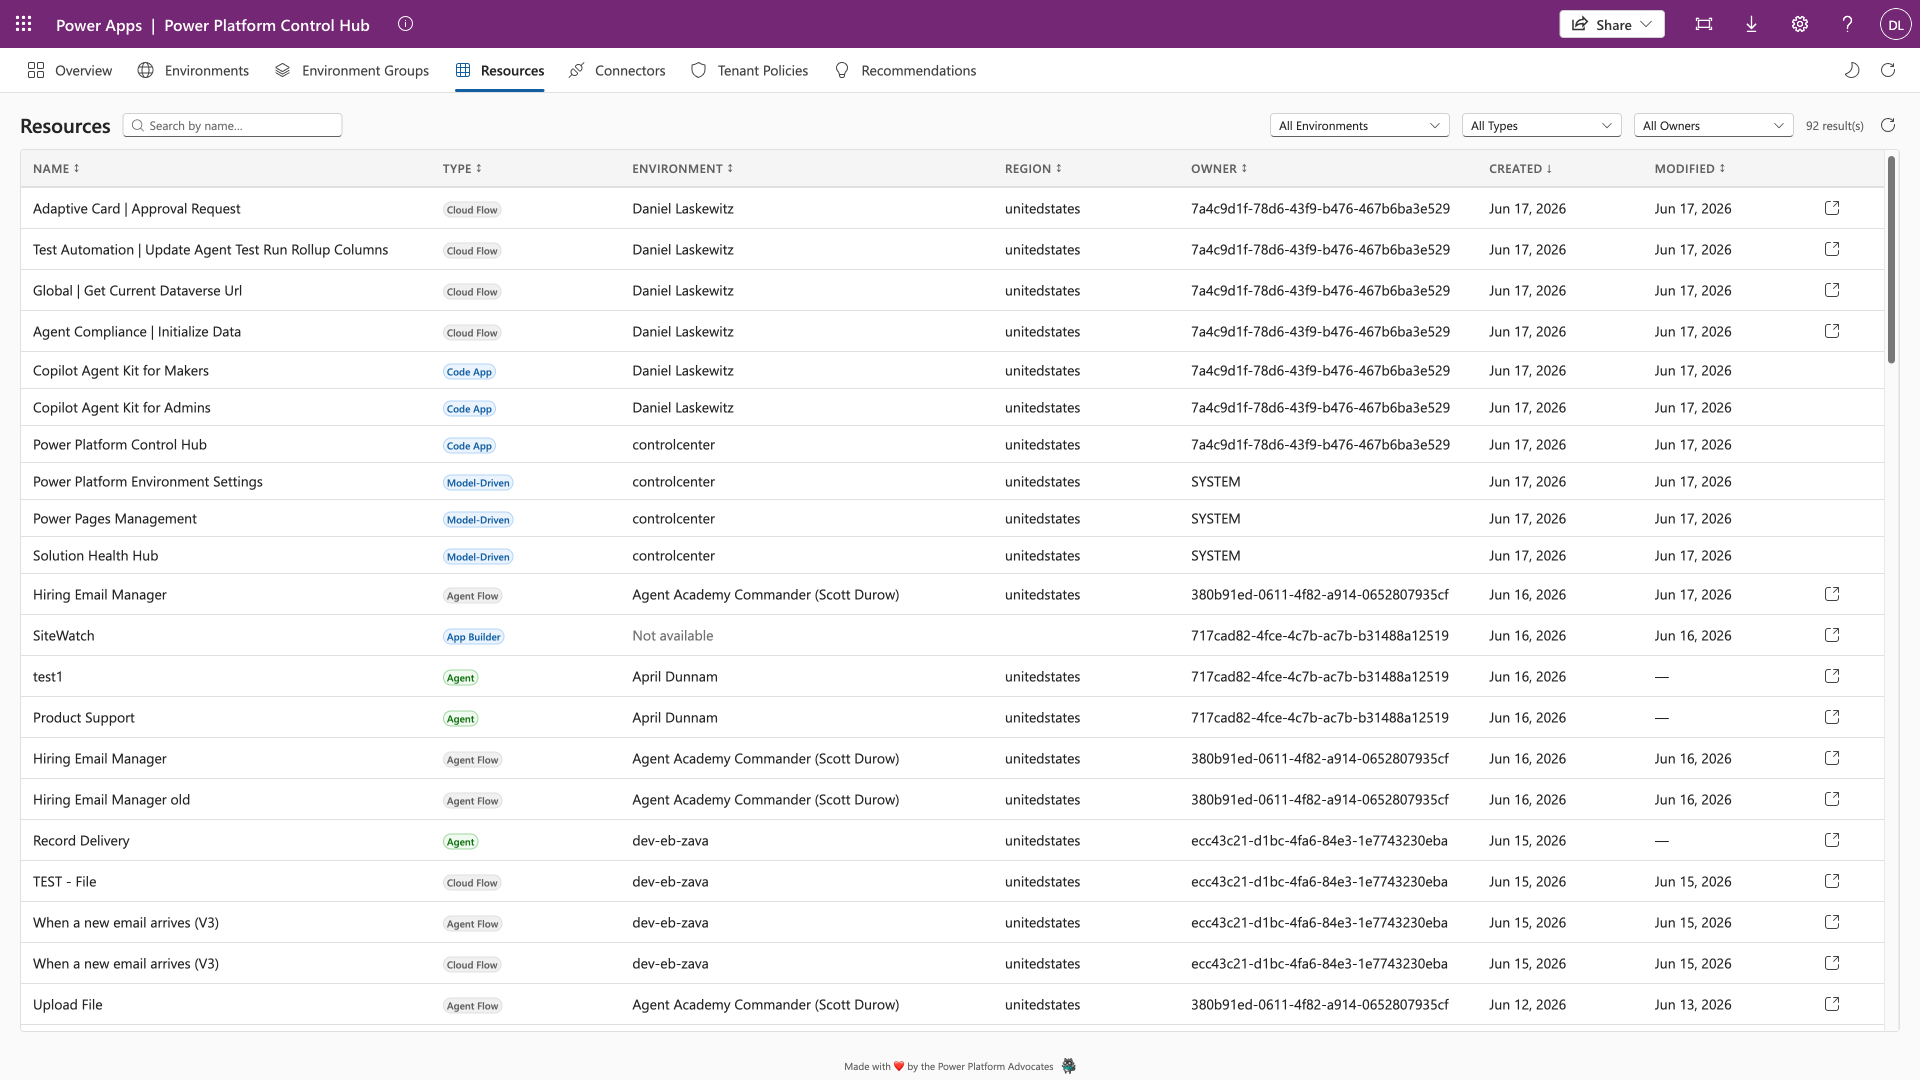Switch to the Tenant Policies tab
The image size is (1920, 1080).
[x=749, y=70]
